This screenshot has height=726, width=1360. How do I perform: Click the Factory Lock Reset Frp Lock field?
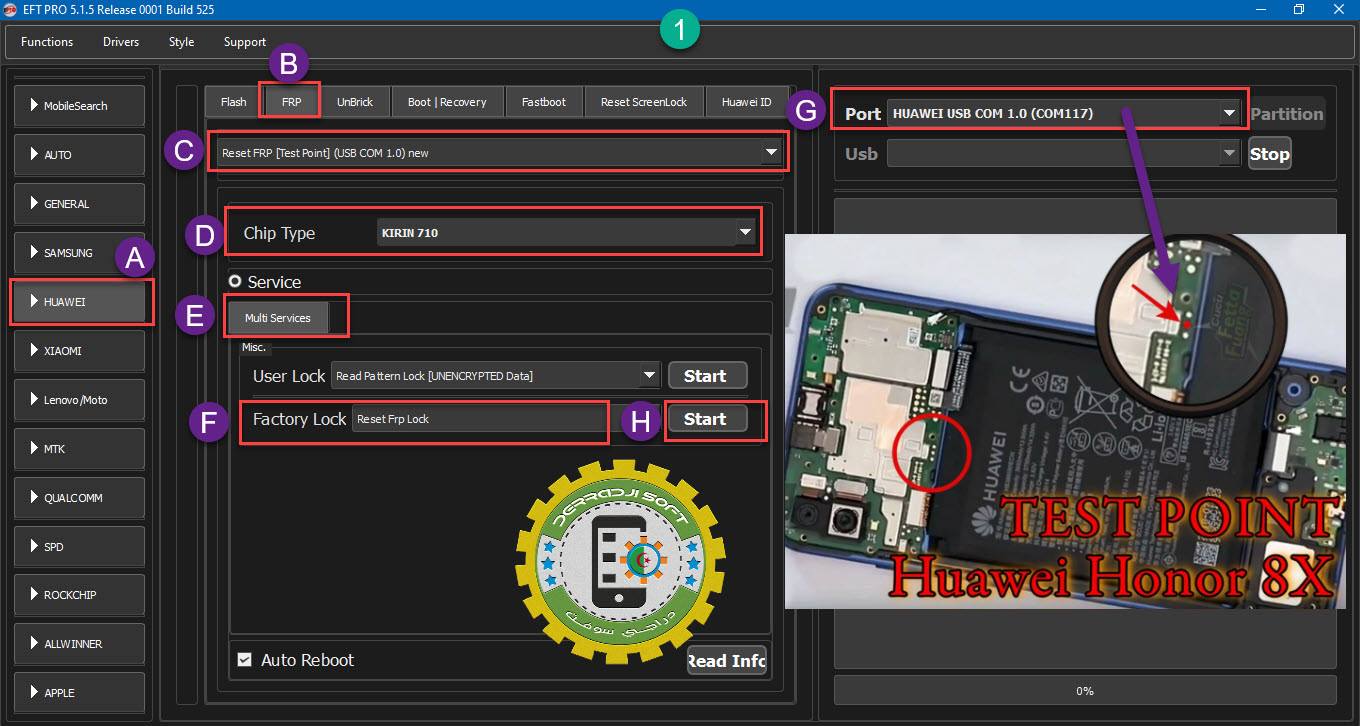(x=478, y=419)
